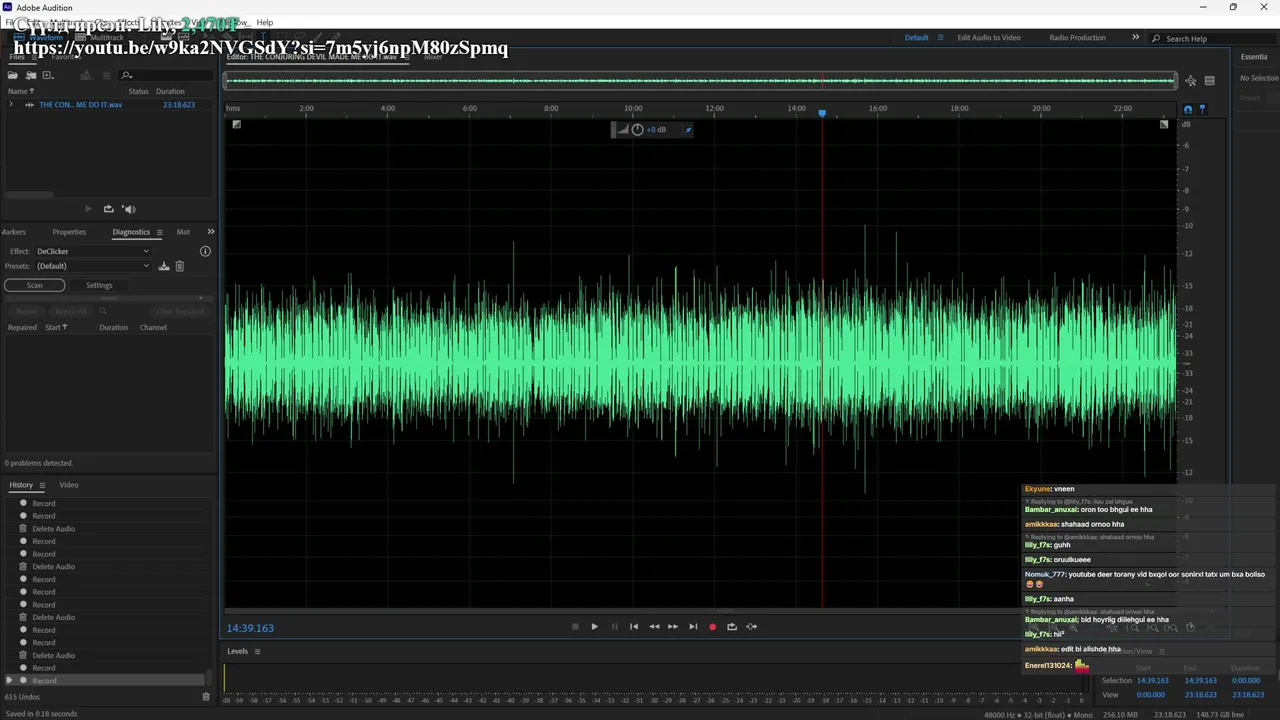Image resolution: width=1280 pixels, height=720 pixels.
Task: Click the Pause button in transport
Action: point(614,627)
